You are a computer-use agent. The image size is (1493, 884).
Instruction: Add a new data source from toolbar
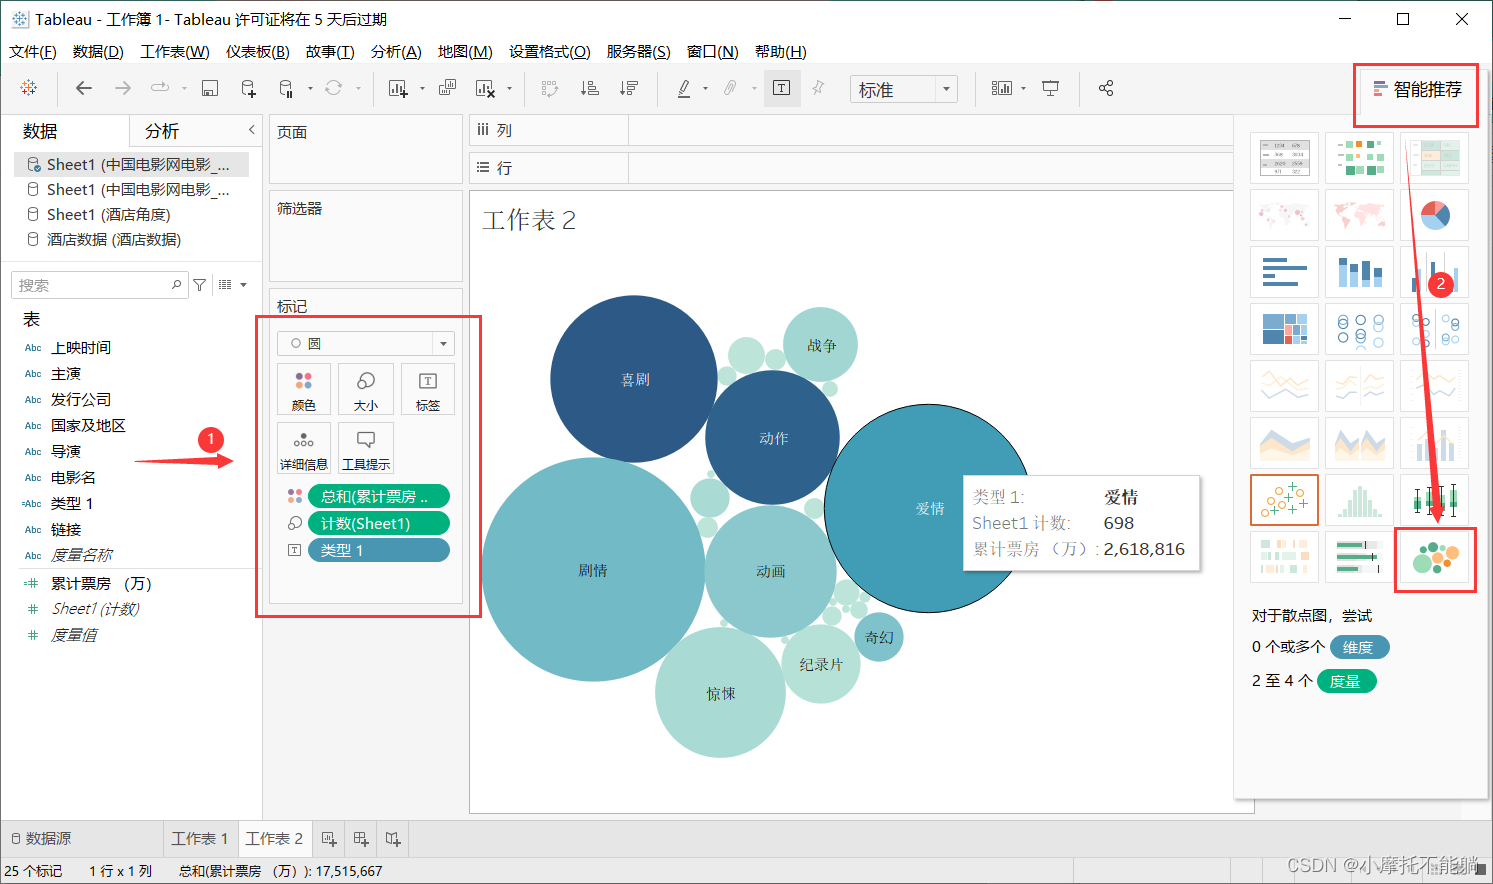click(248, 88)
